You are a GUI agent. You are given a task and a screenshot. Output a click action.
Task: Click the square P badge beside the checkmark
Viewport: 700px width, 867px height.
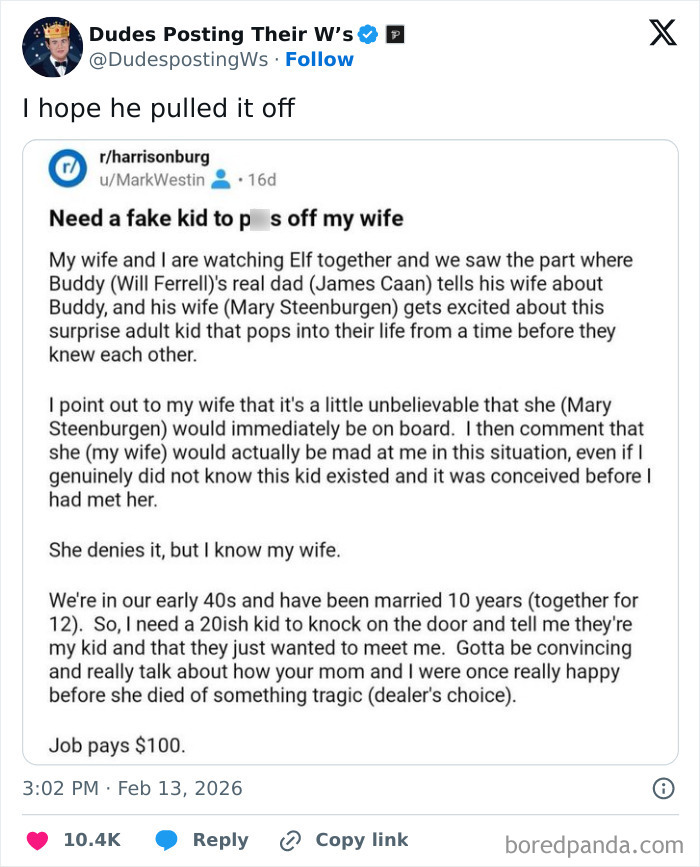[394, 33]
